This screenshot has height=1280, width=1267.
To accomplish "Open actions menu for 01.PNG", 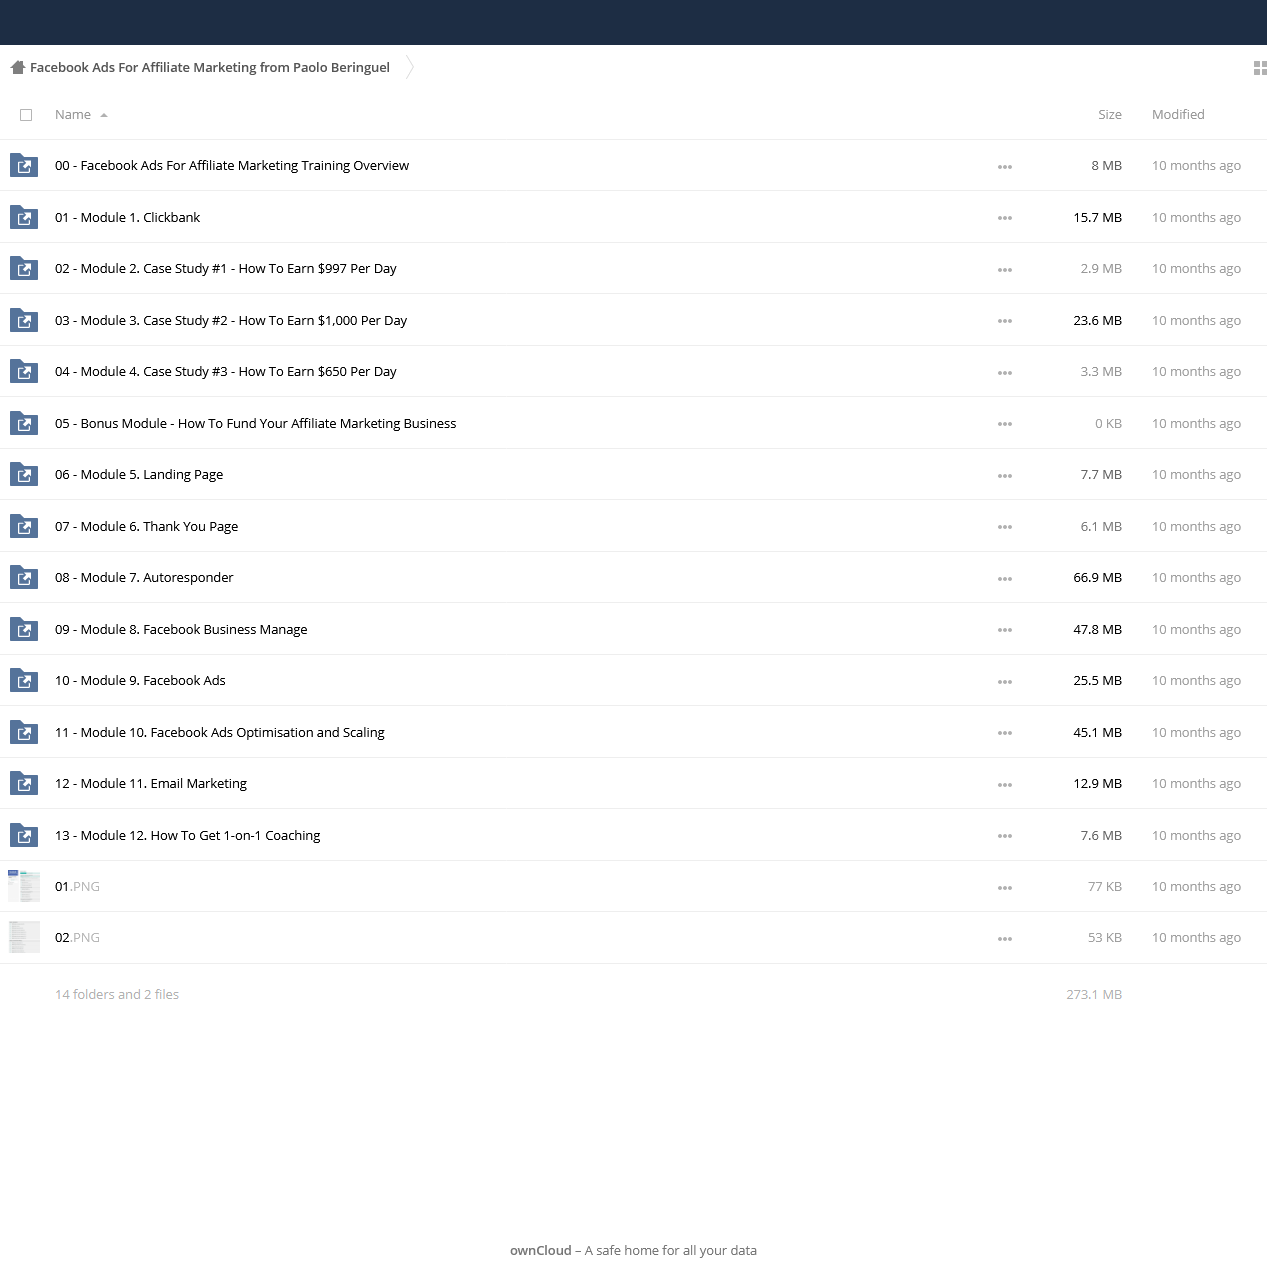I will (x=1005, y=888).
